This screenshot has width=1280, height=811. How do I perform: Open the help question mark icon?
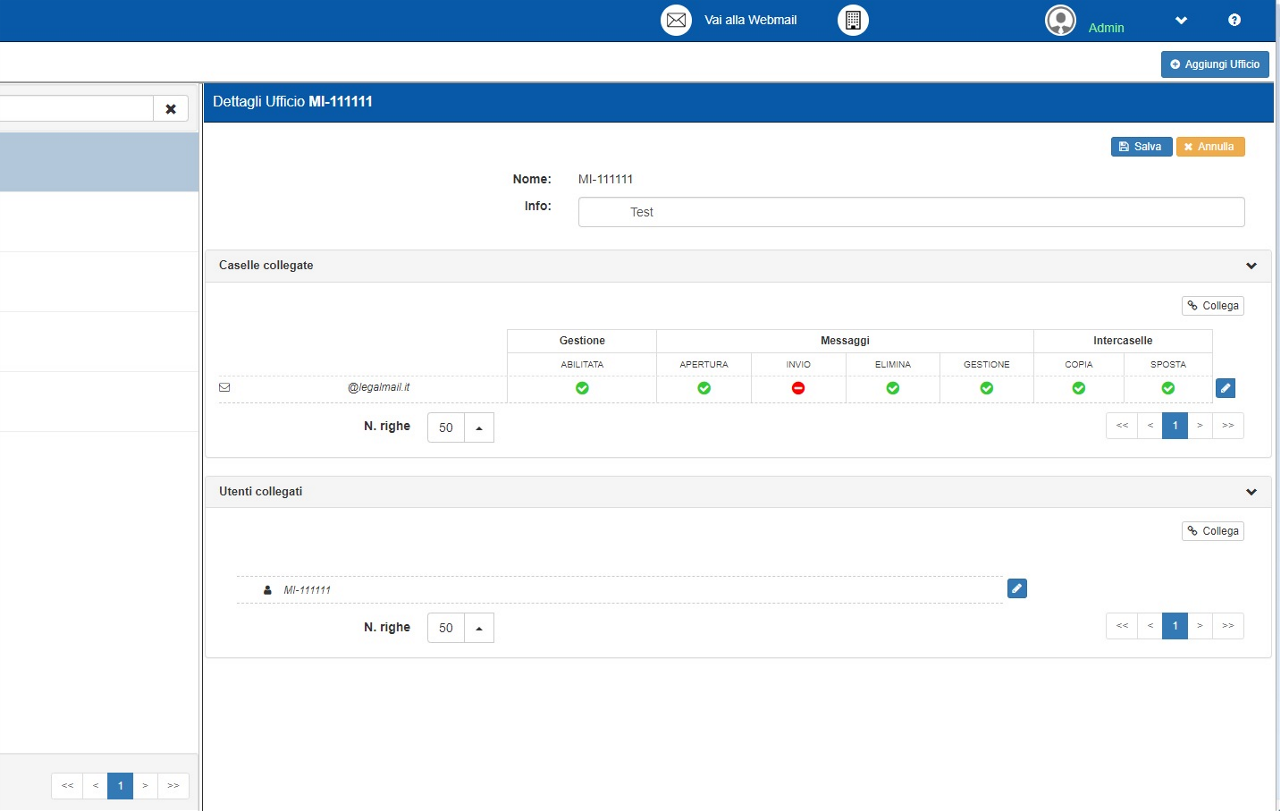click(x=1234, y=20)
